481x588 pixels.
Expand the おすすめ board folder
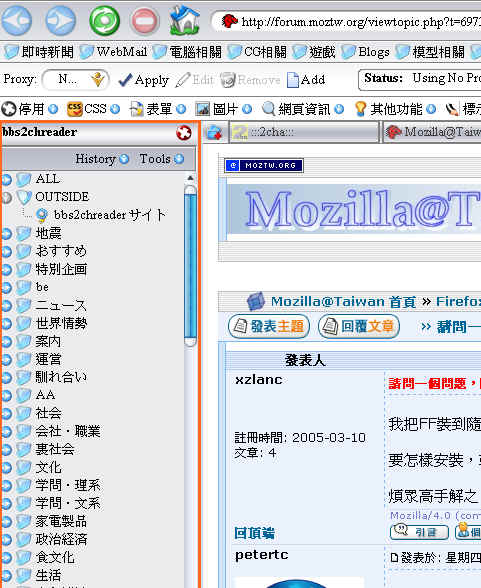point(6,251)
